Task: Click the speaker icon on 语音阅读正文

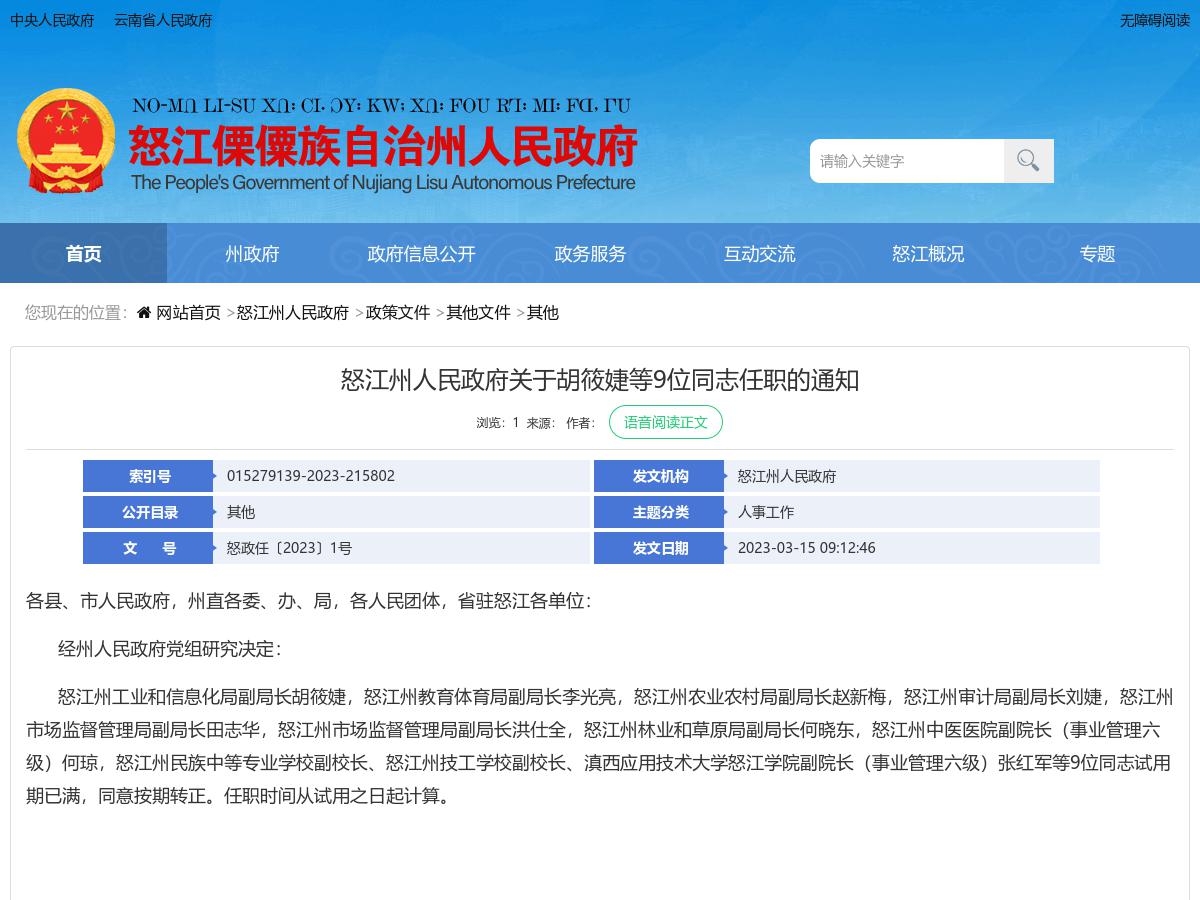Action: pos(624,422)
